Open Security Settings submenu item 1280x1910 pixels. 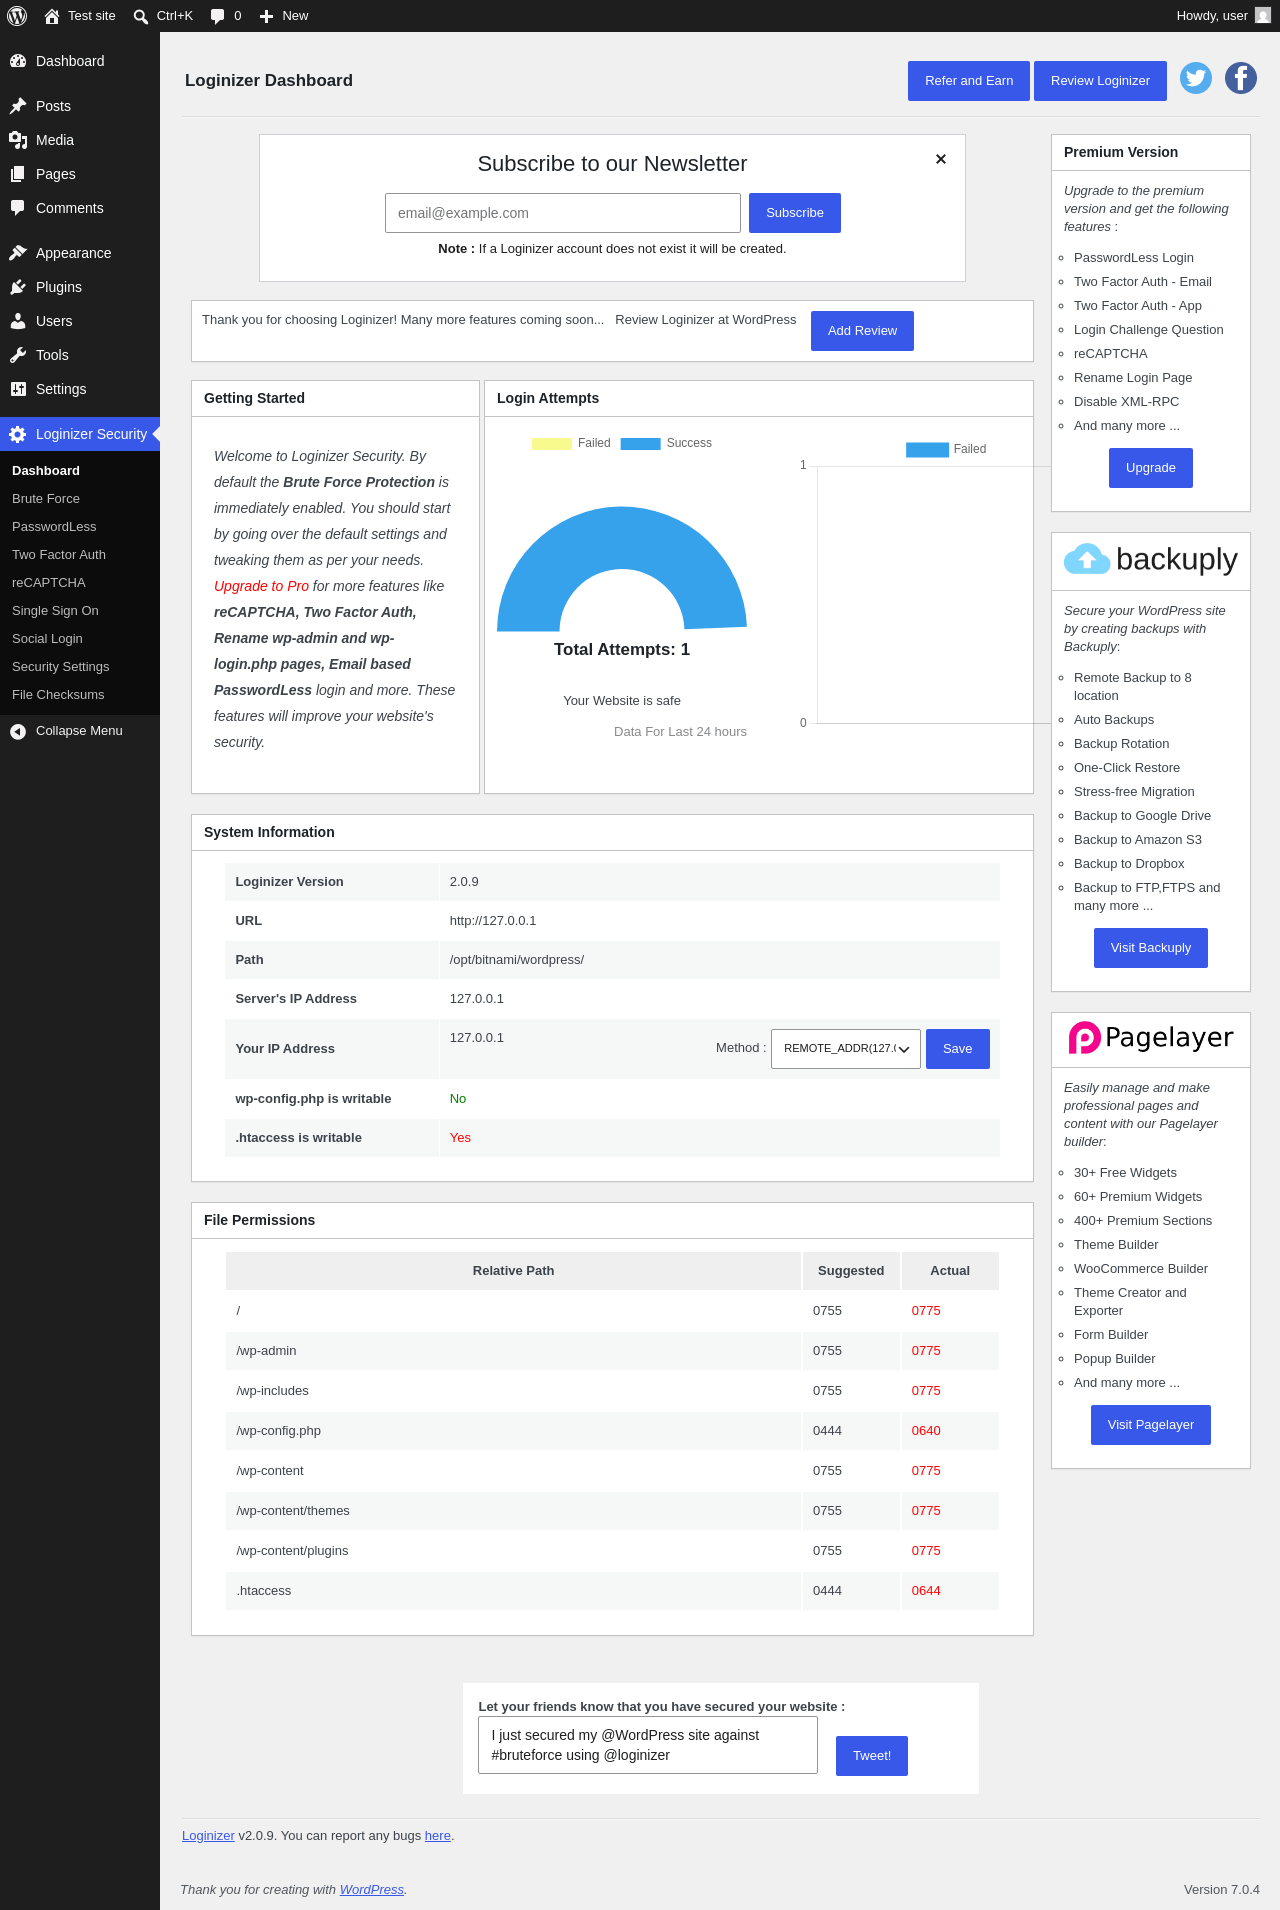click(61, 667)
